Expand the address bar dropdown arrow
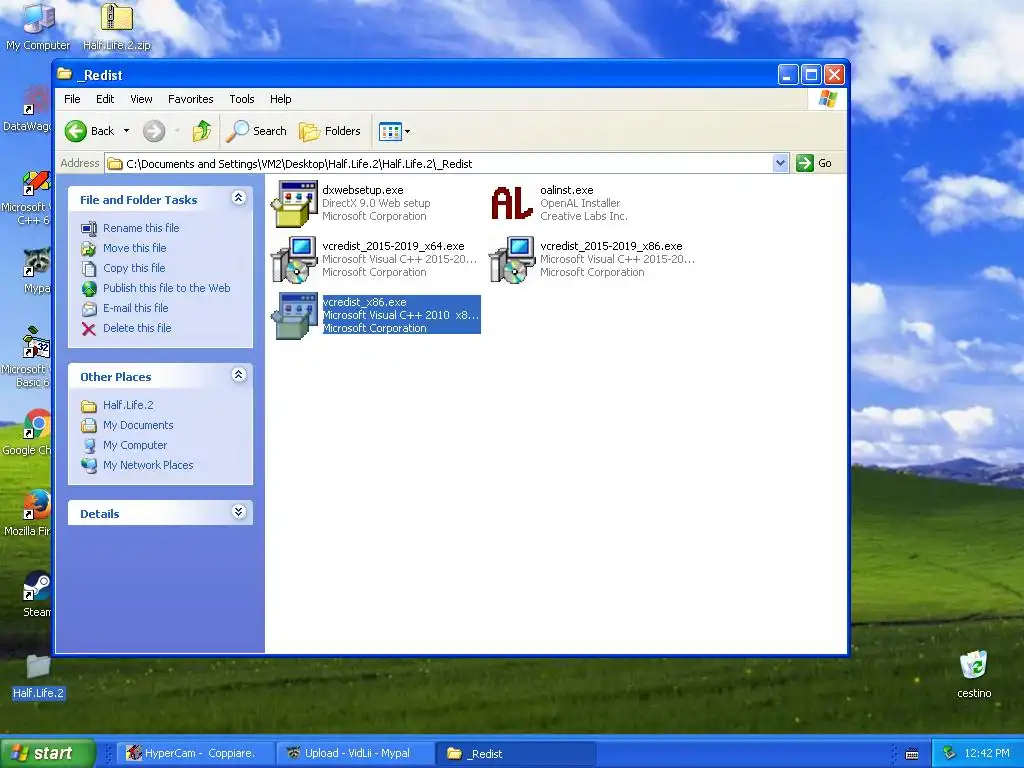The width and height of the screenshot is (1024, 768). (x=780, y=163)
